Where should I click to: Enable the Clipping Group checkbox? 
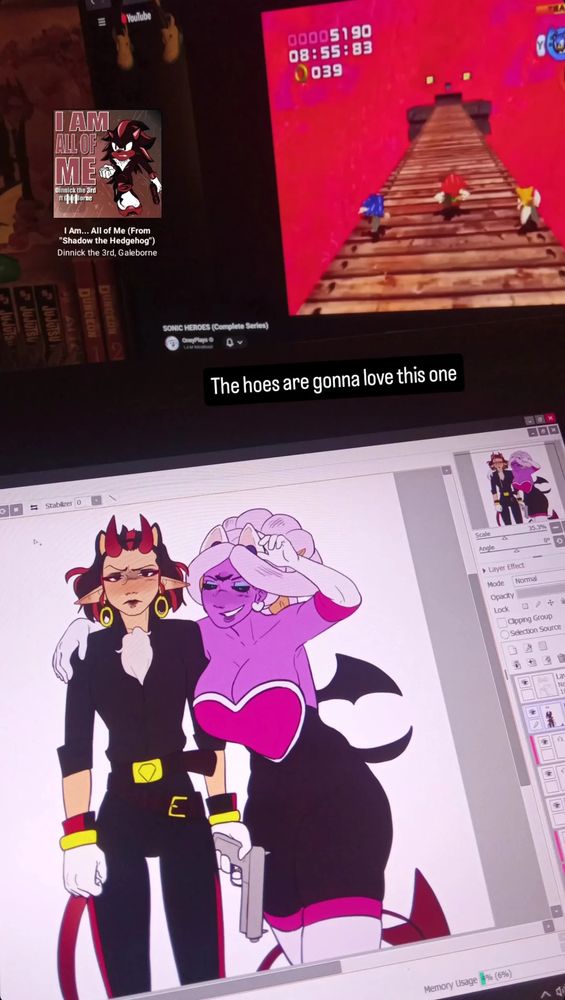[502, 622]
